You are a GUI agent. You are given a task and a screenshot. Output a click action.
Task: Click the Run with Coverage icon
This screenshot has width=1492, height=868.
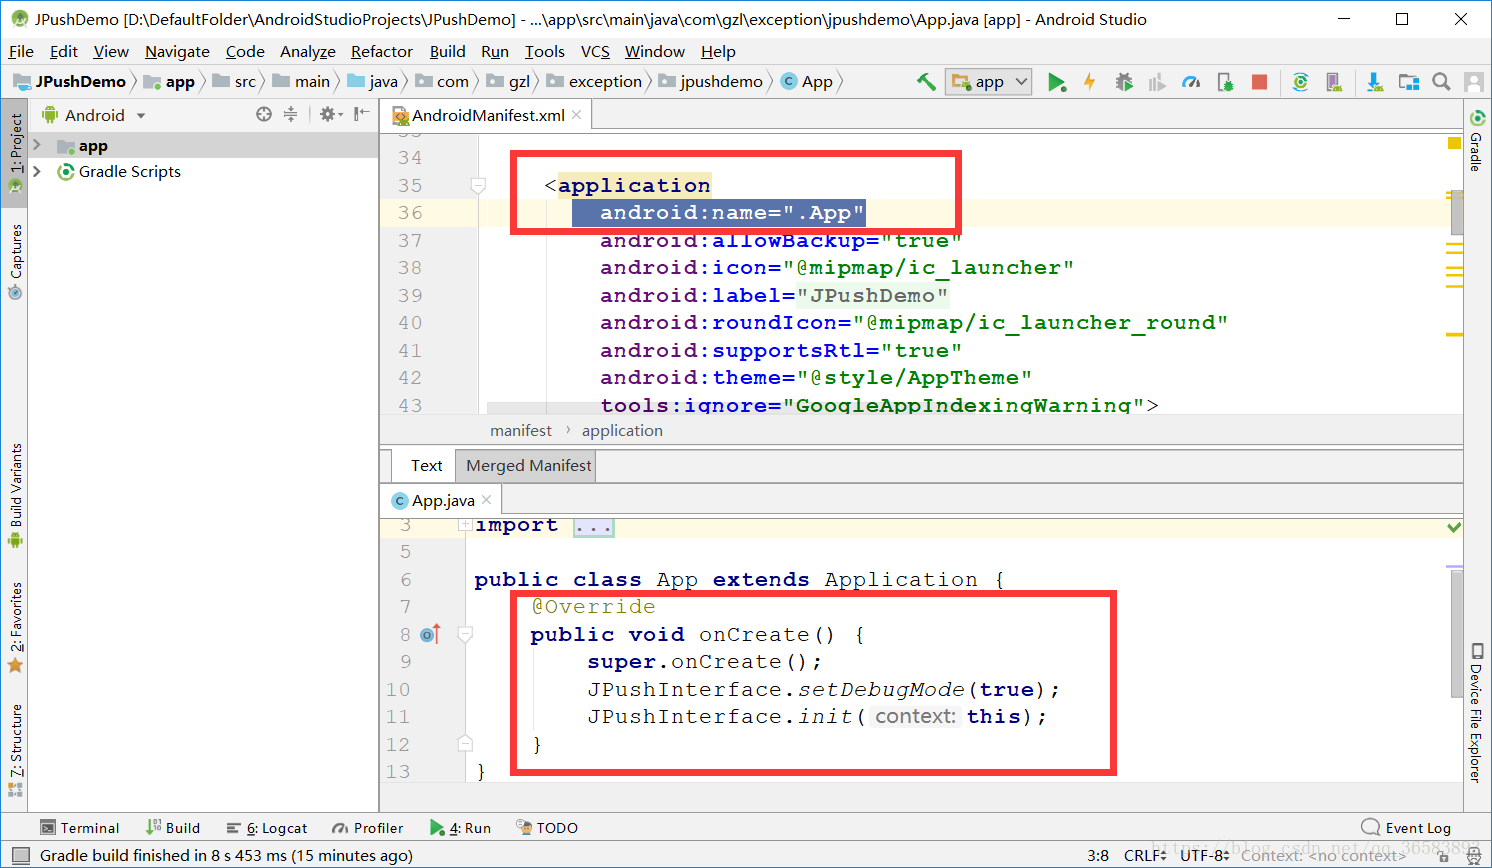point(1157,82)
